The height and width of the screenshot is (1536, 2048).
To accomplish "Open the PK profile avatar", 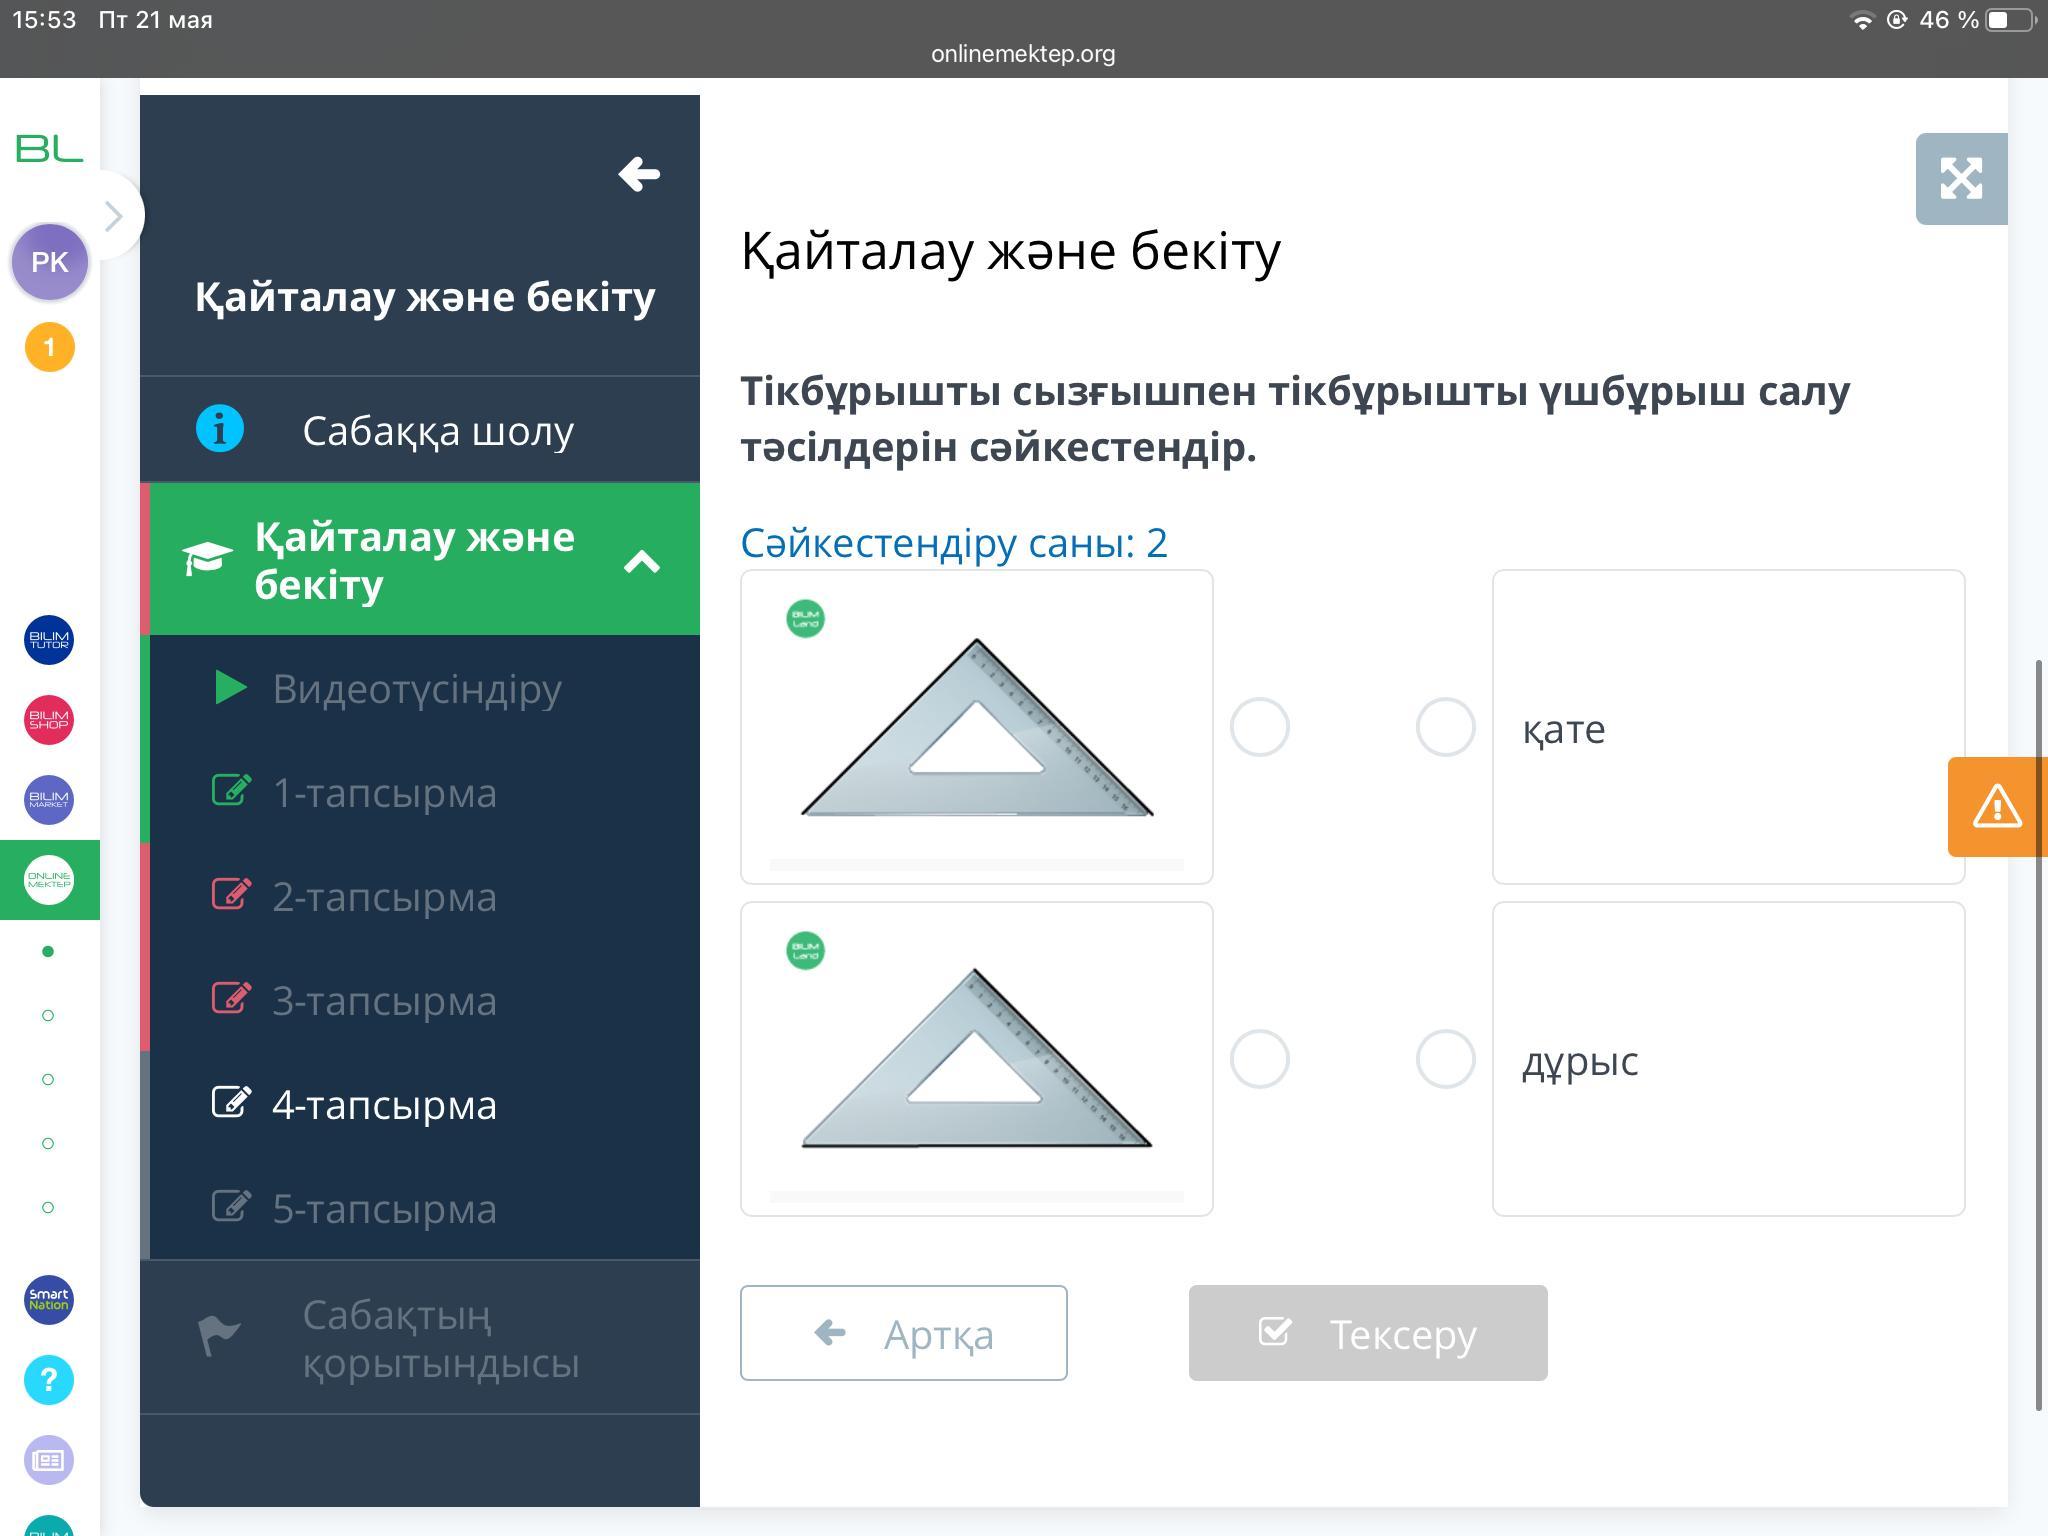I will click(x=49, y=262).
